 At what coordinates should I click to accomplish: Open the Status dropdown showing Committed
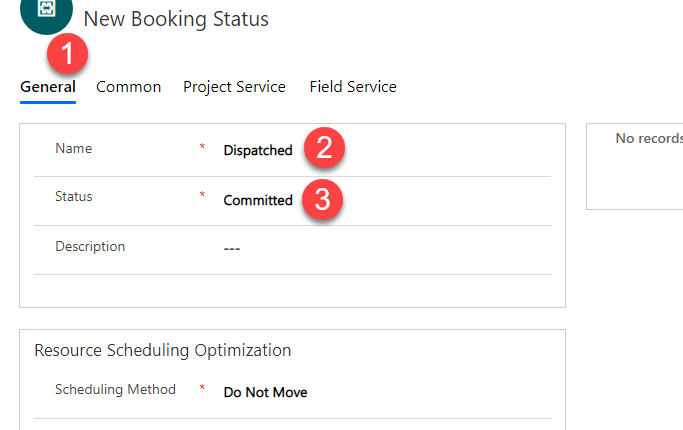[258, 200]
